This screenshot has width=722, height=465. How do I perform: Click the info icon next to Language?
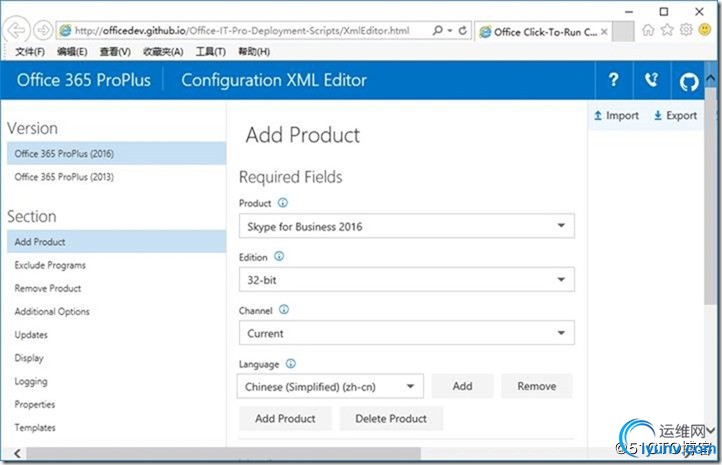(x=291, y=364)
